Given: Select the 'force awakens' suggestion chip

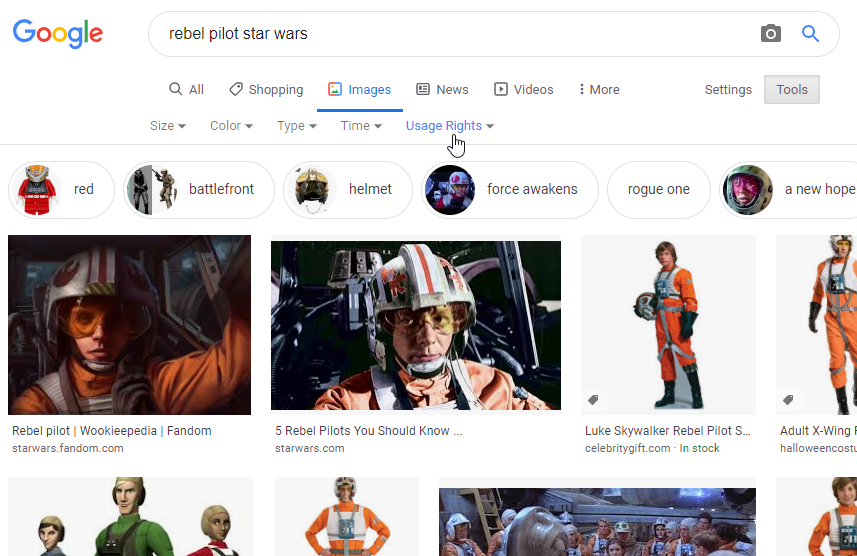Looking at the screenshot, I should tap(510, 190).
